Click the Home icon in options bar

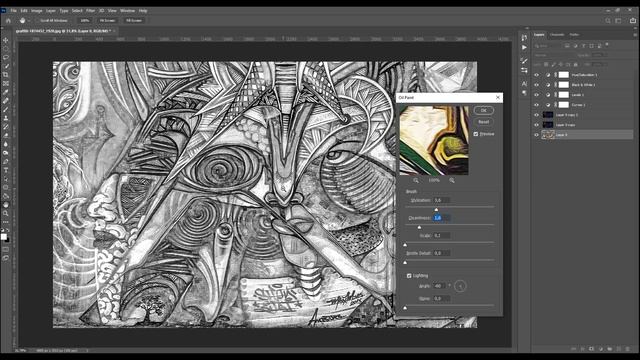8,20
